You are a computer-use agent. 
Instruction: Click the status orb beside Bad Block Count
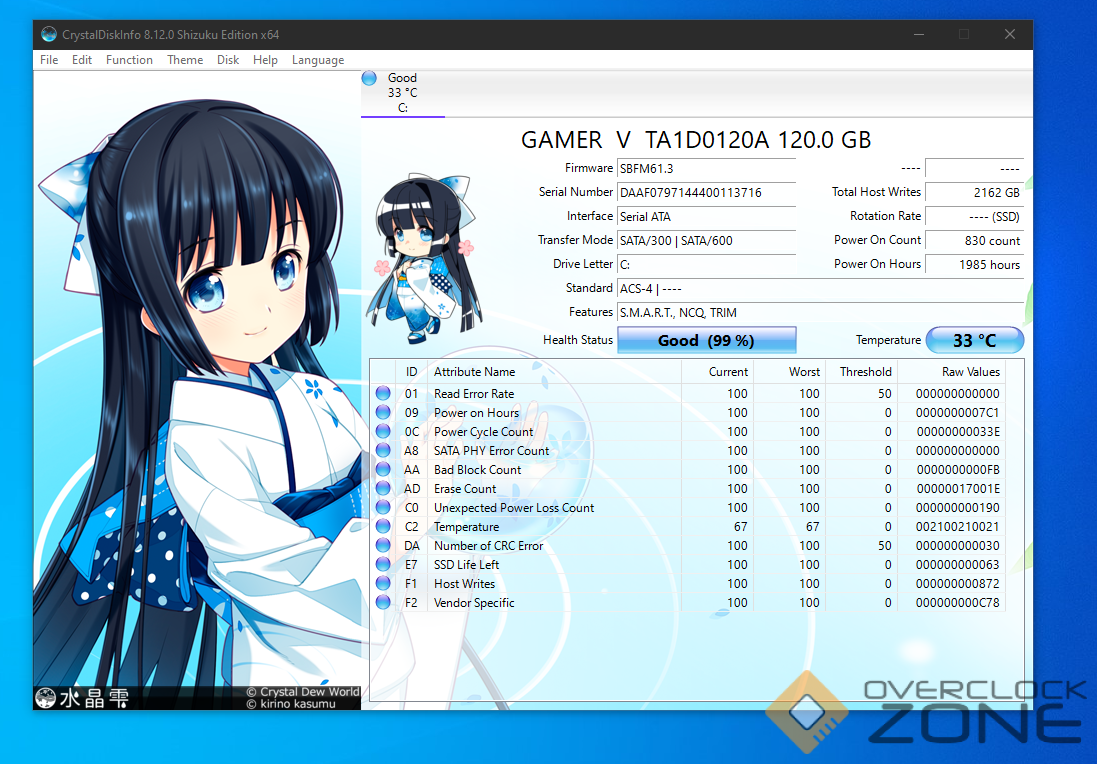point(383,470)
